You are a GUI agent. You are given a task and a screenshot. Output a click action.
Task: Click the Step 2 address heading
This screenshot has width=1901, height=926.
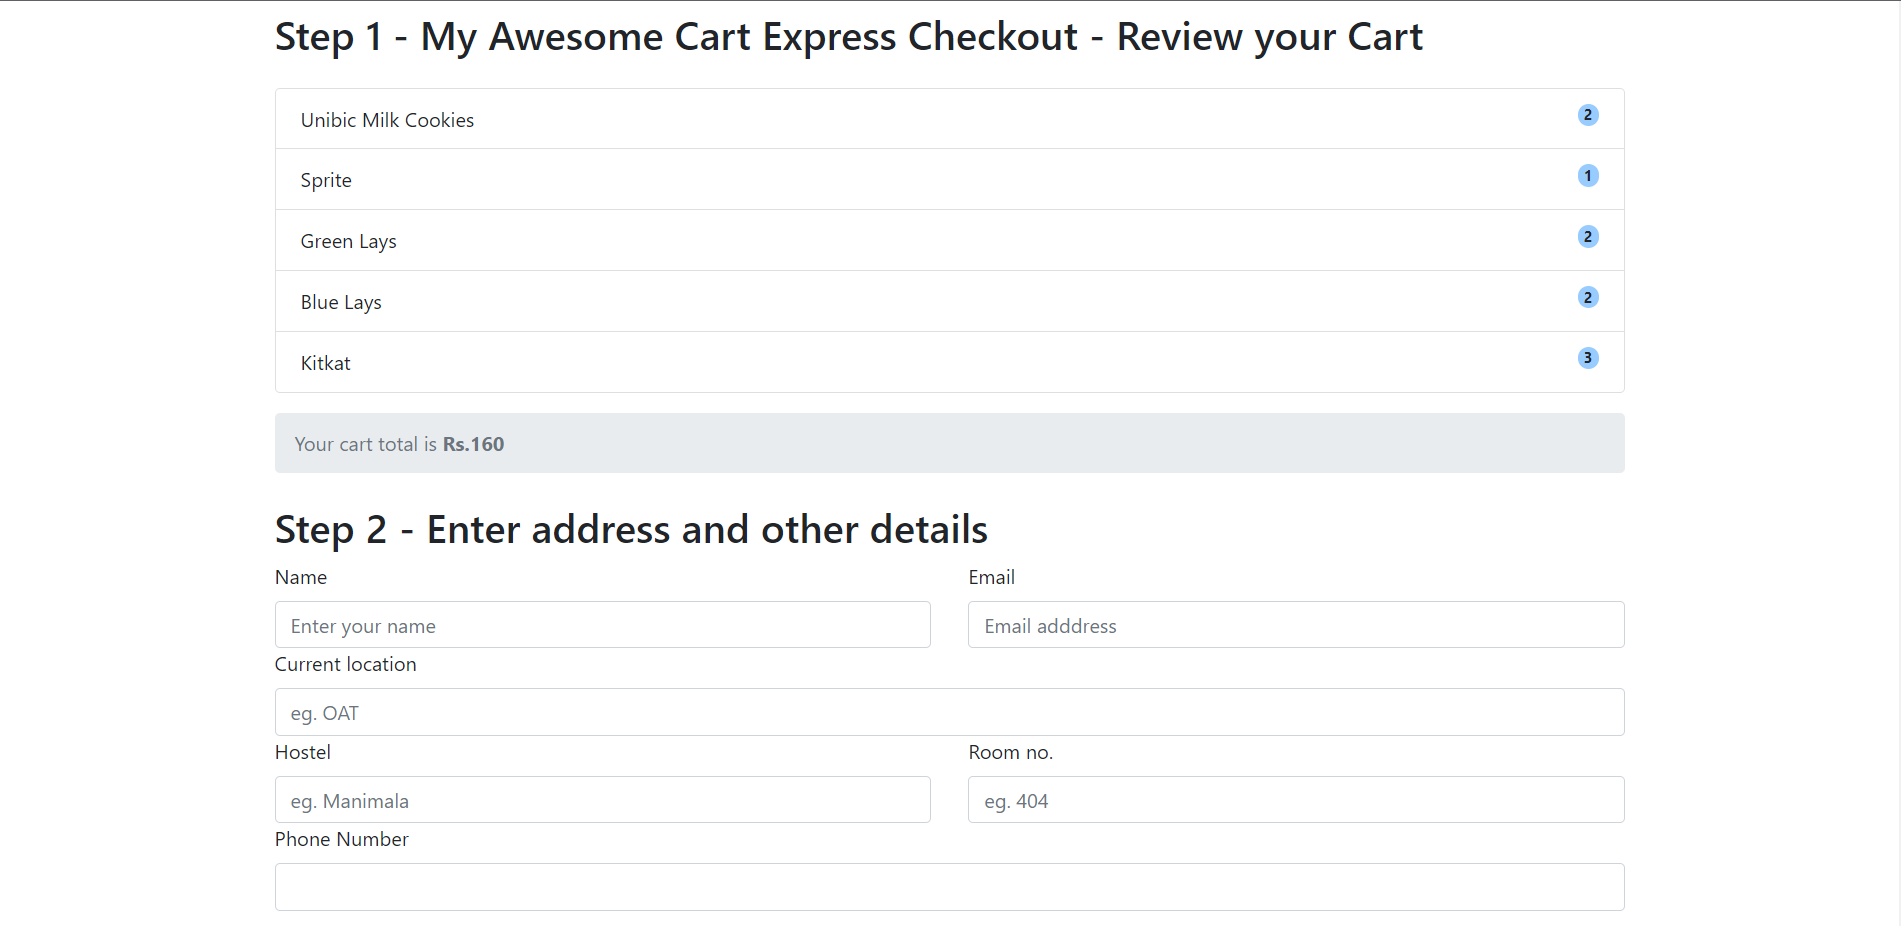631,530
